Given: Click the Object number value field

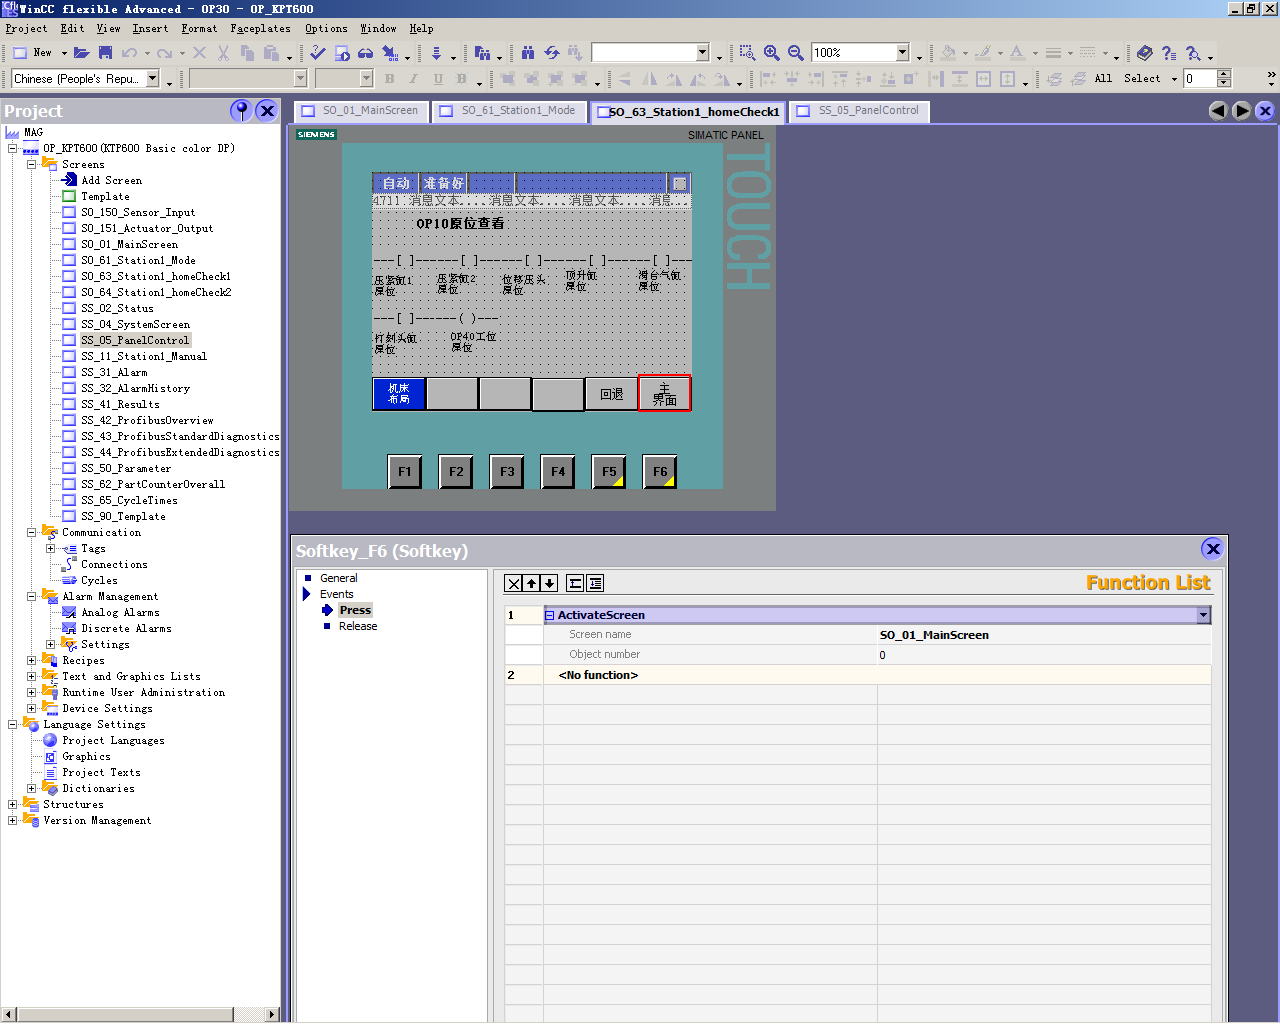Looking at the screenshot, I should (x=1044, y=655).
